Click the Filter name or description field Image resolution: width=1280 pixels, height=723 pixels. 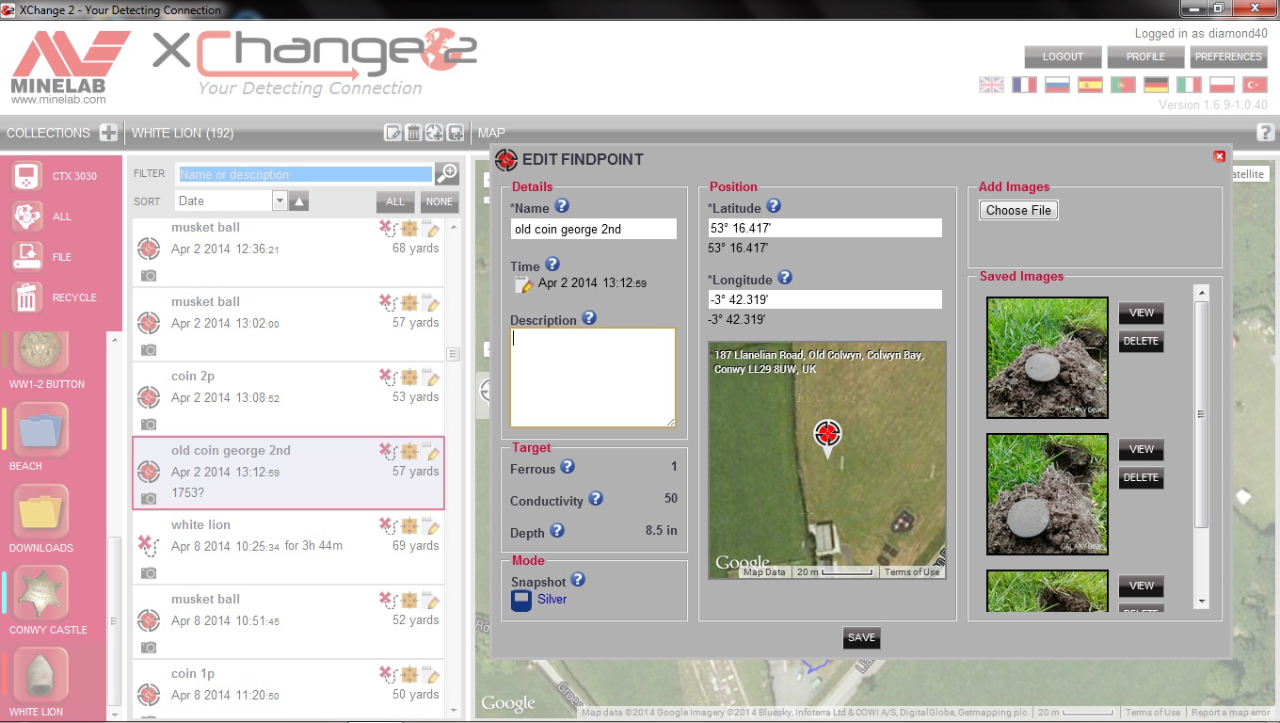click(x=305, y=174)
